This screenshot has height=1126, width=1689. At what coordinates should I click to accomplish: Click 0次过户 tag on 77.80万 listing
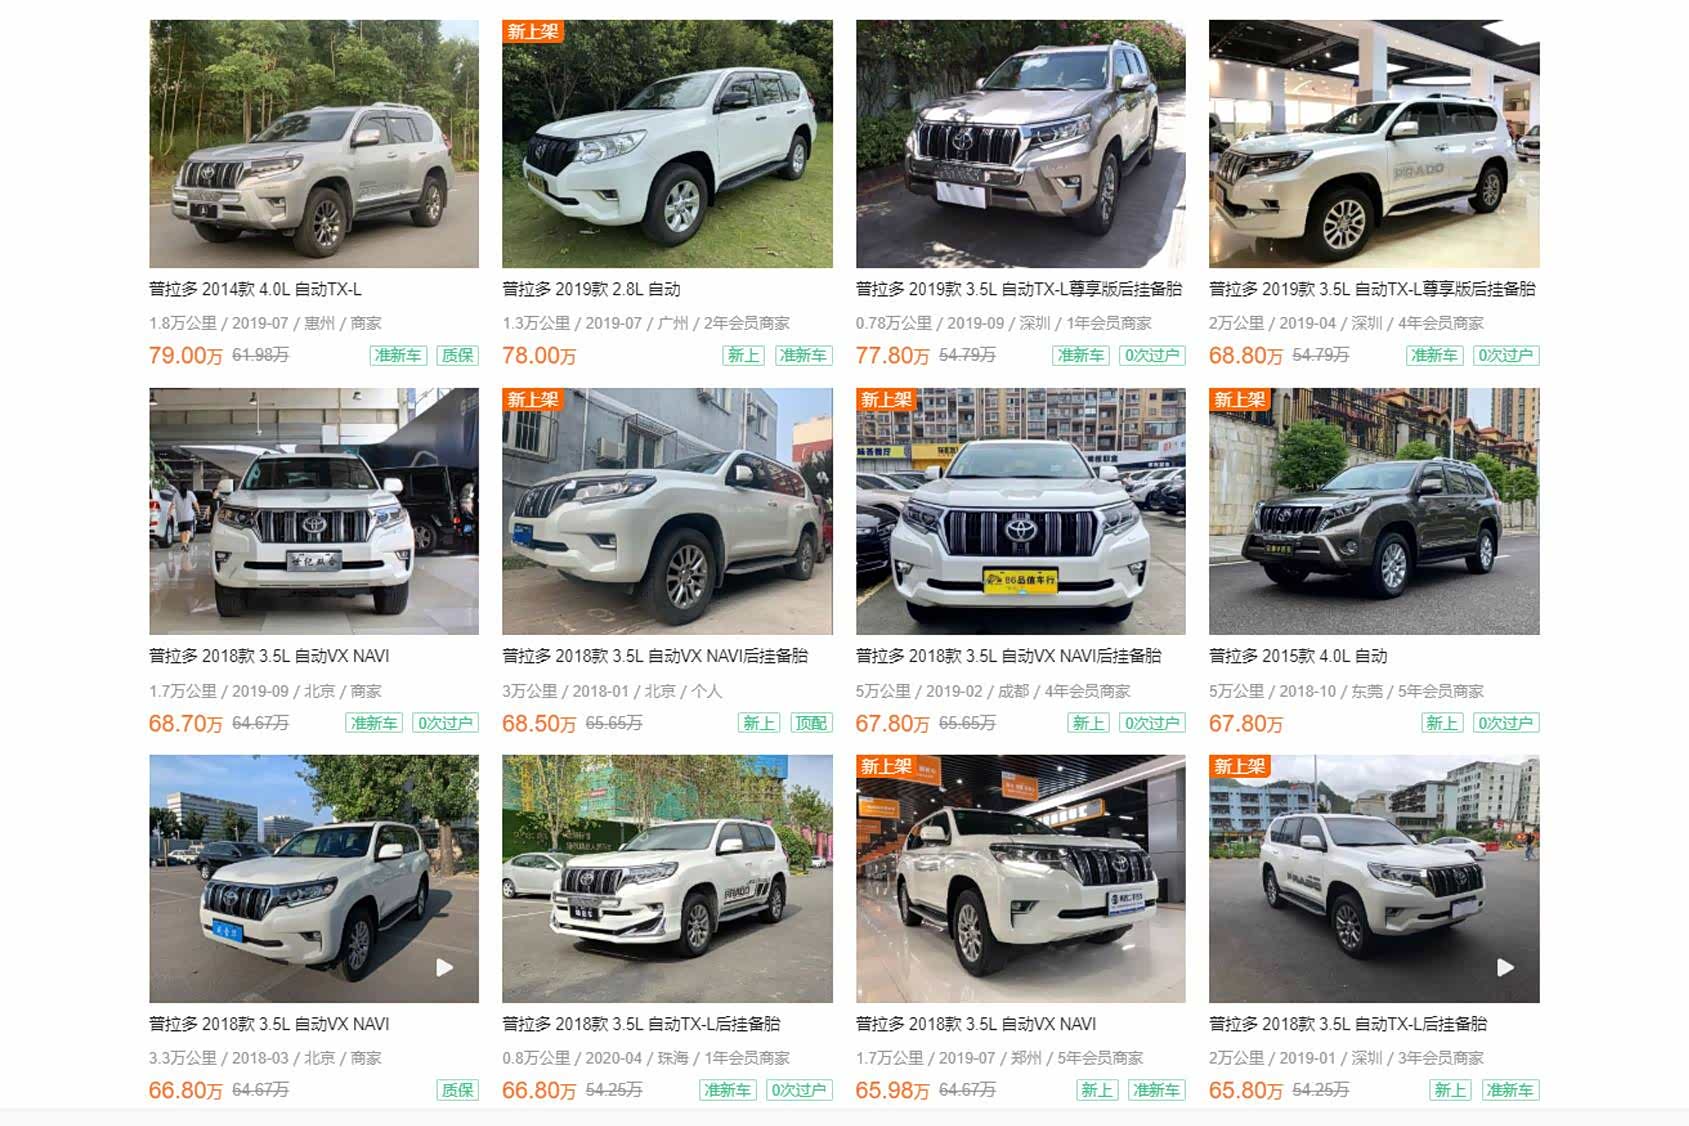coord(1152,355)
